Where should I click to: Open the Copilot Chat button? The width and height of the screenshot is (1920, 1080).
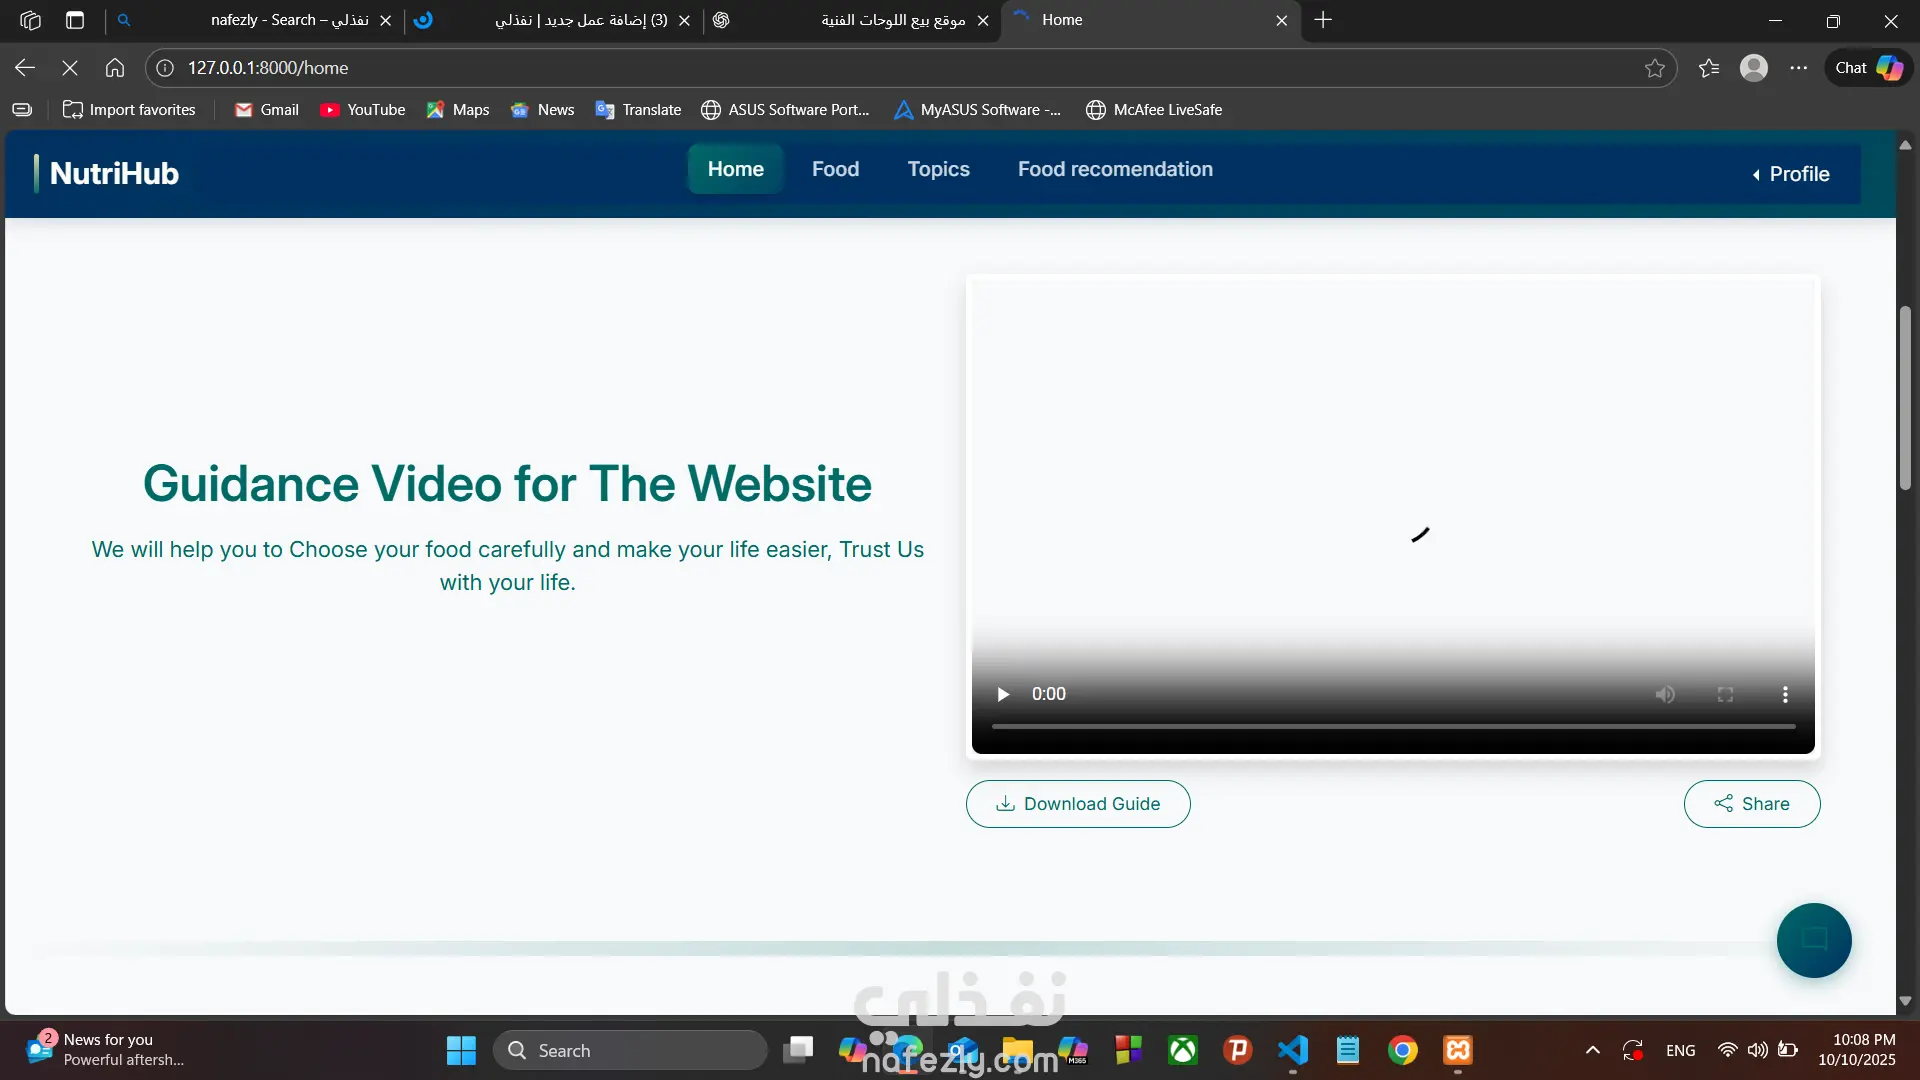[x=1868, y=68]
